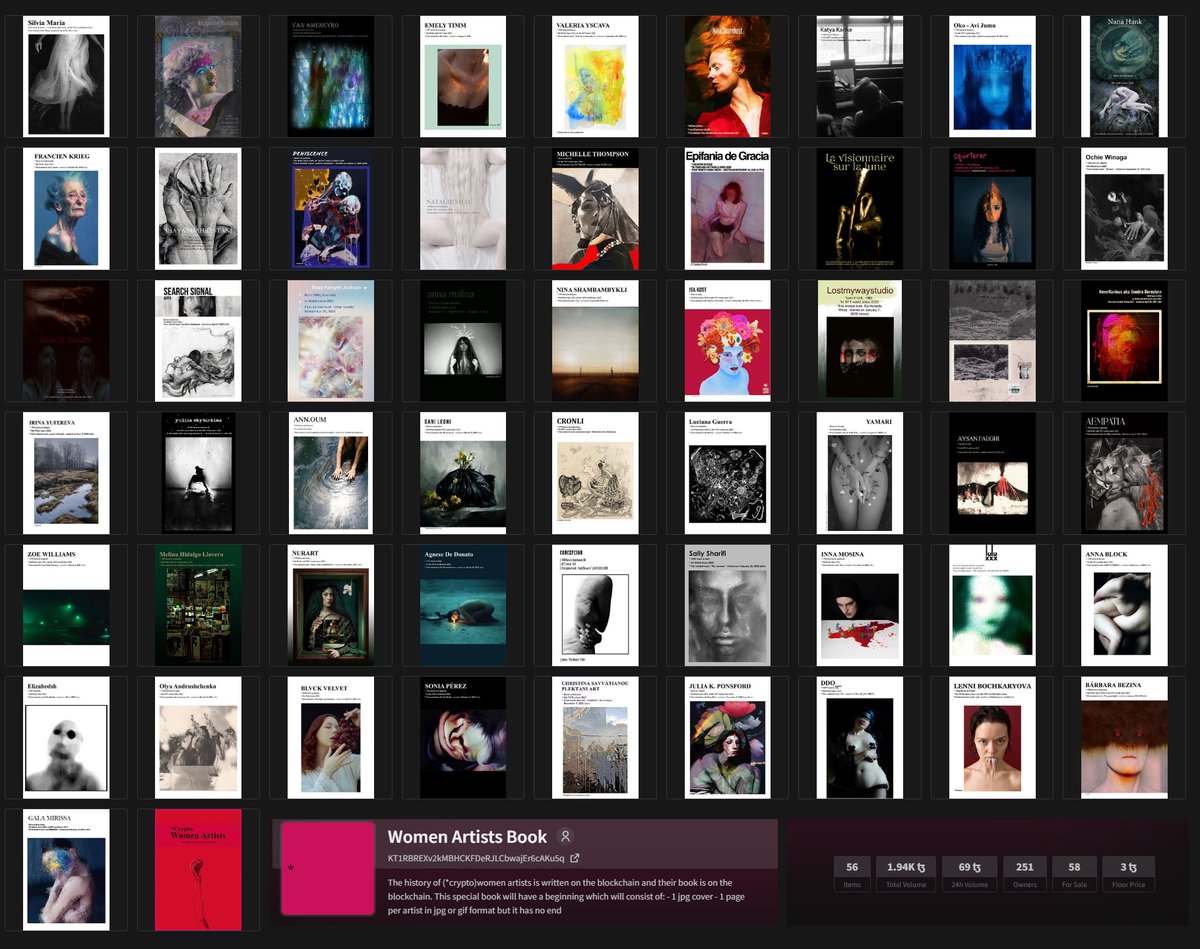Open the DDO artwork page
Screen dimensions: 1200x949
pos(860,737)
